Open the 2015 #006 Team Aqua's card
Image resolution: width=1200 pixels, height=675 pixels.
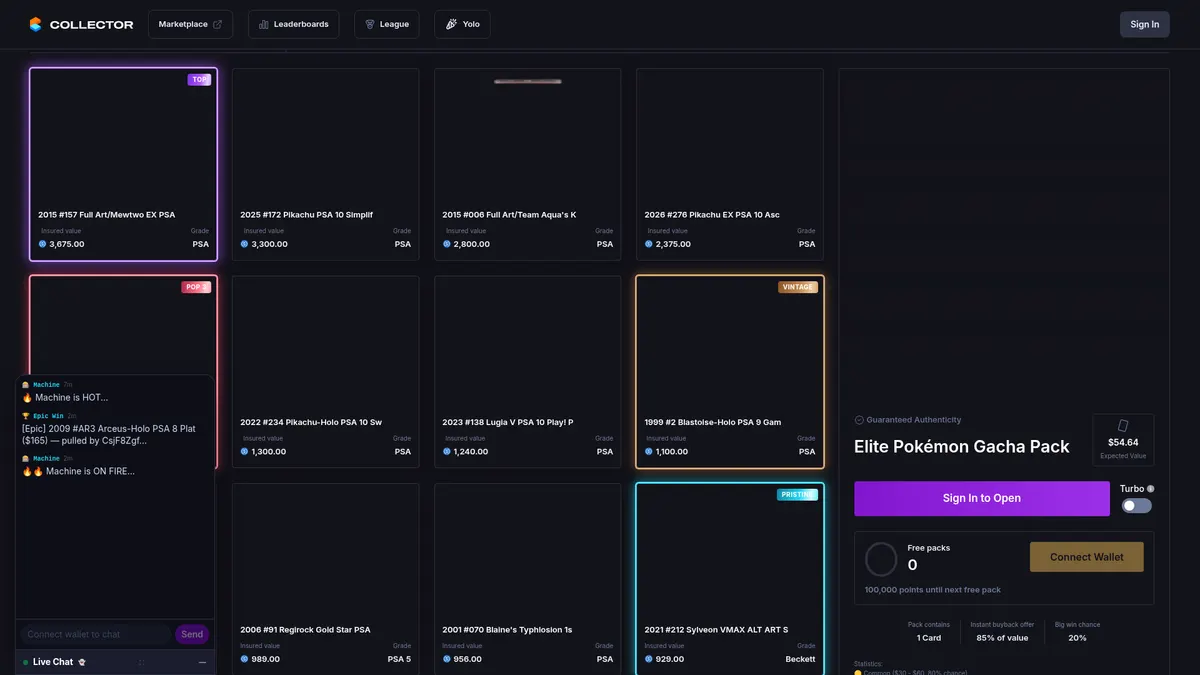(x=527, y=164)
